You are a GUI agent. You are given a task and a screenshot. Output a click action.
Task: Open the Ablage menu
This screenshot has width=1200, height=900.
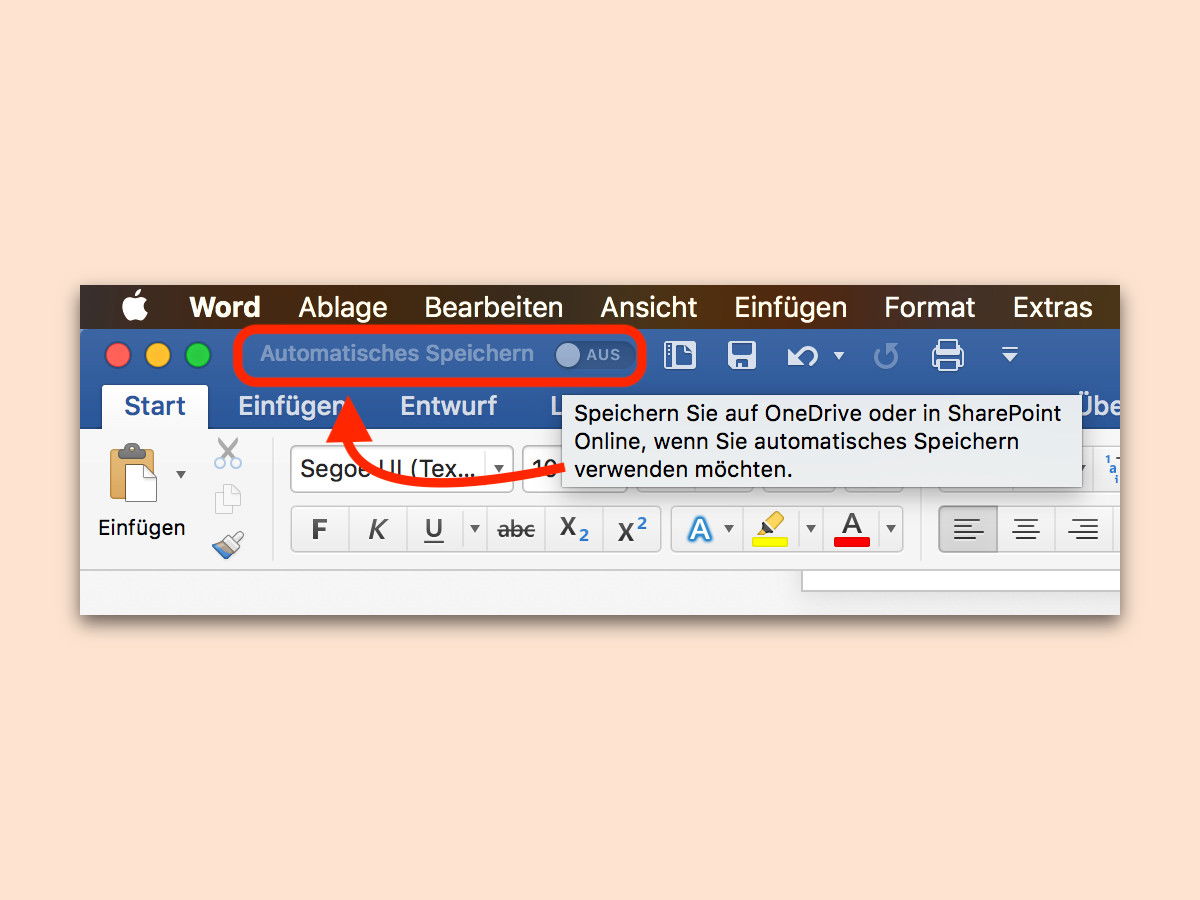point(343,307)
